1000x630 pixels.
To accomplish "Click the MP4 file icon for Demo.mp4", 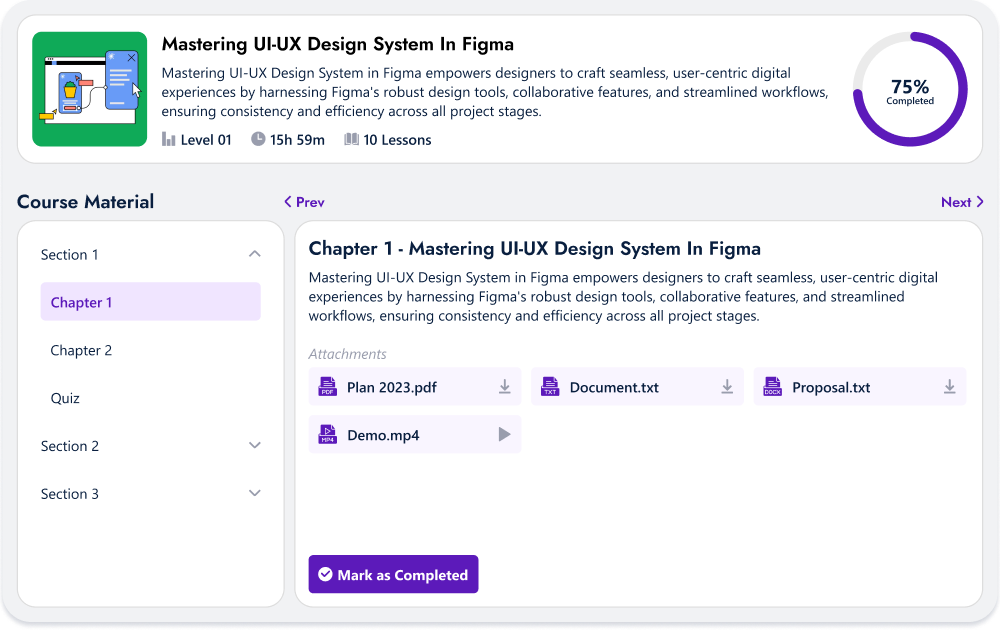I will [327, 435].
